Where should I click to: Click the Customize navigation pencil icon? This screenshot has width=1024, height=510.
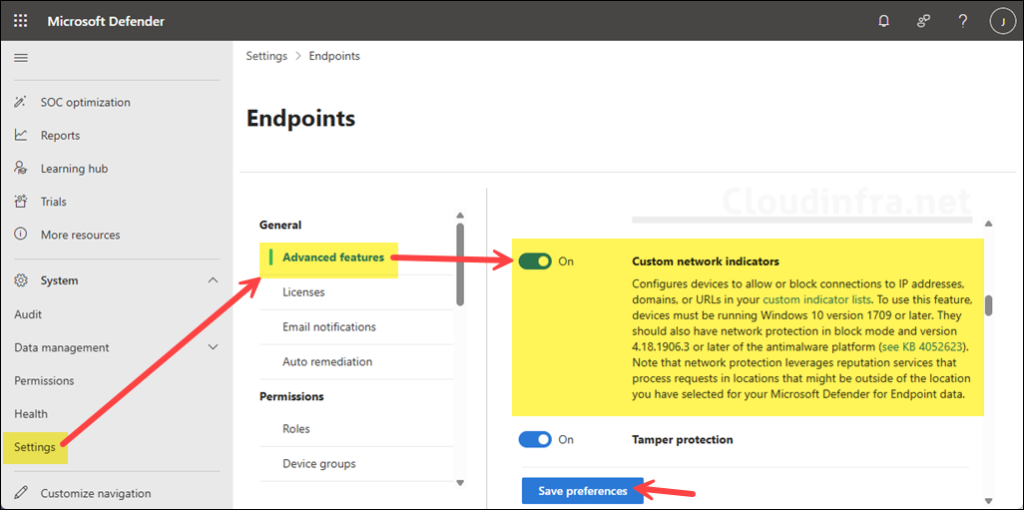tap(21, 493)
